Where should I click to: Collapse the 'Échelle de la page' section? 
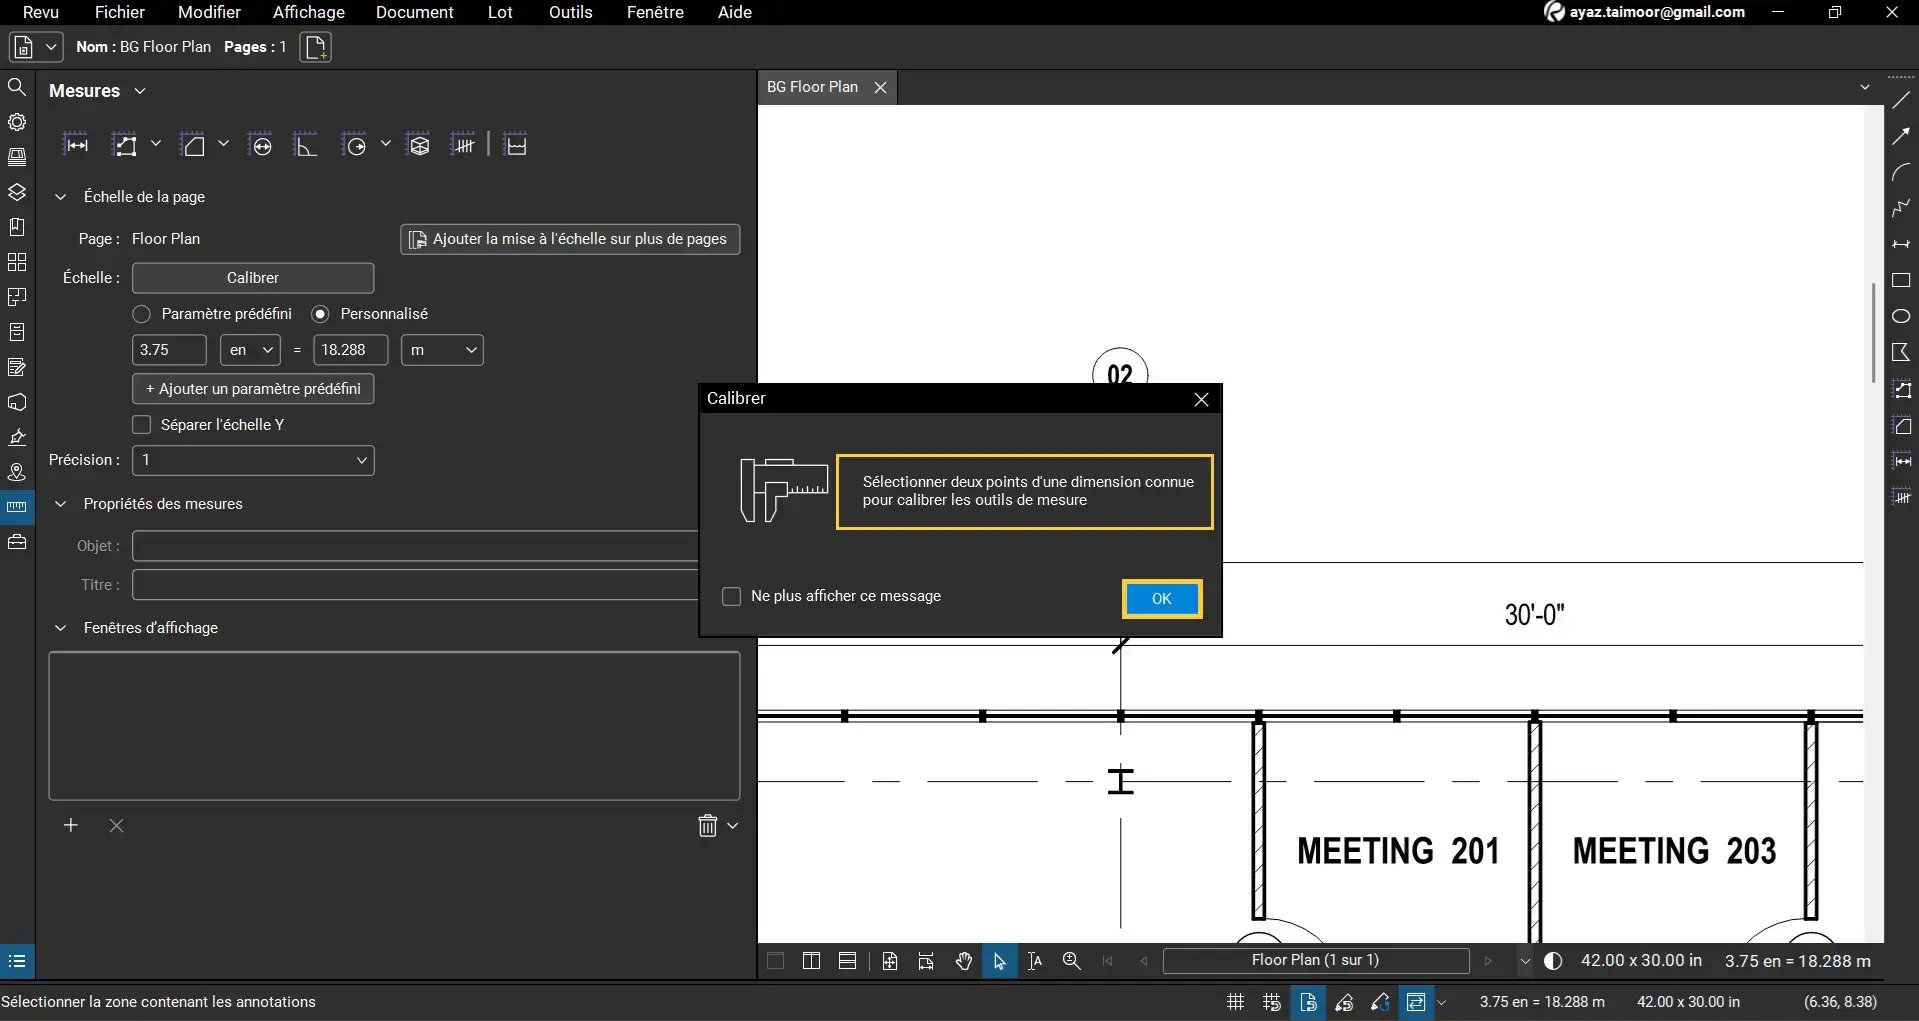point(60,196)
